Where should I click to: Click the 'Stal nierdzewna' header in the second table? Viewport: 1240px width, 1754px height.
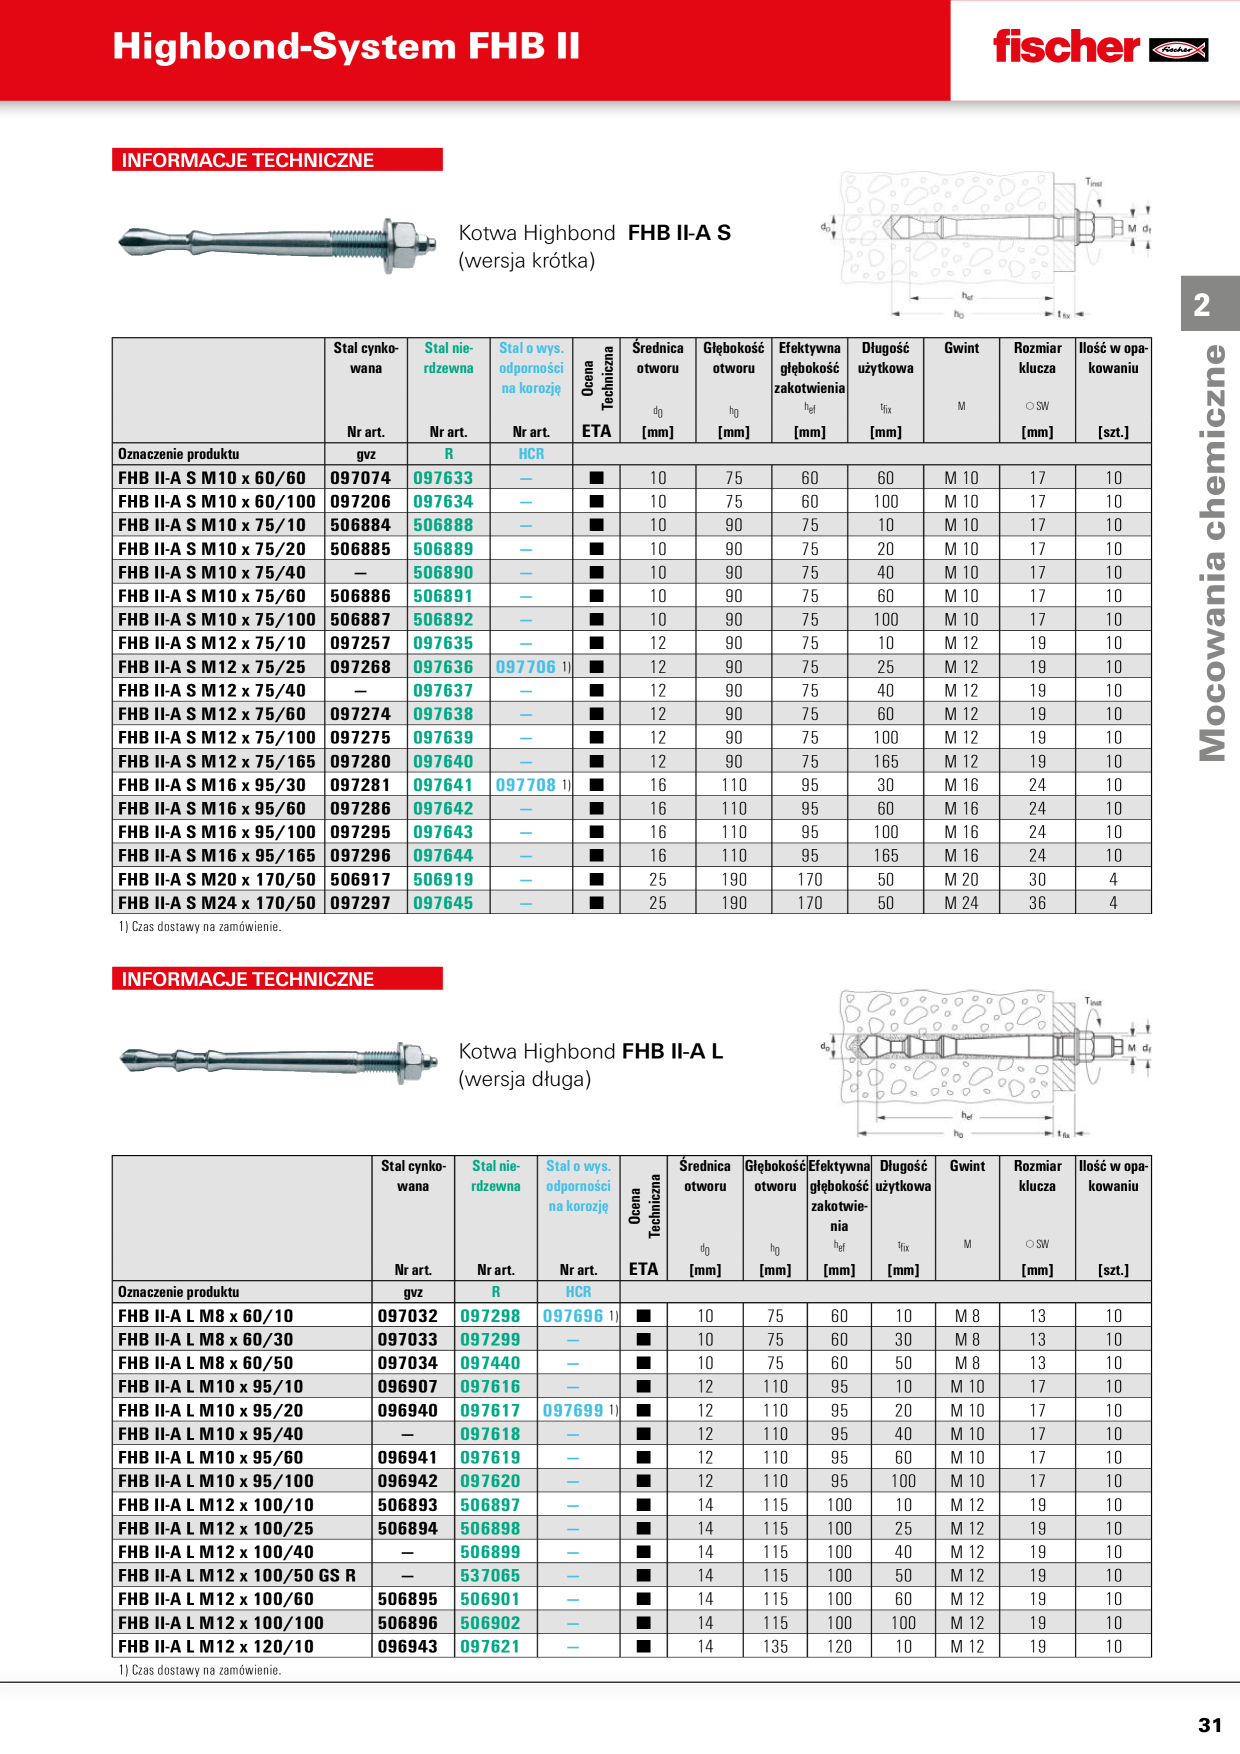point(496,1176)
